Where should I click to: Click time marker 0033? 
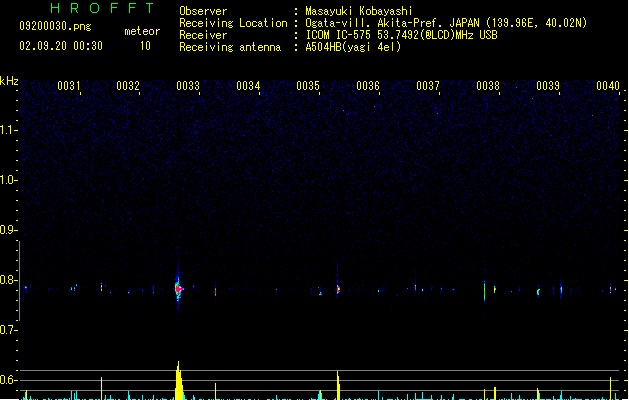(188, 85)
